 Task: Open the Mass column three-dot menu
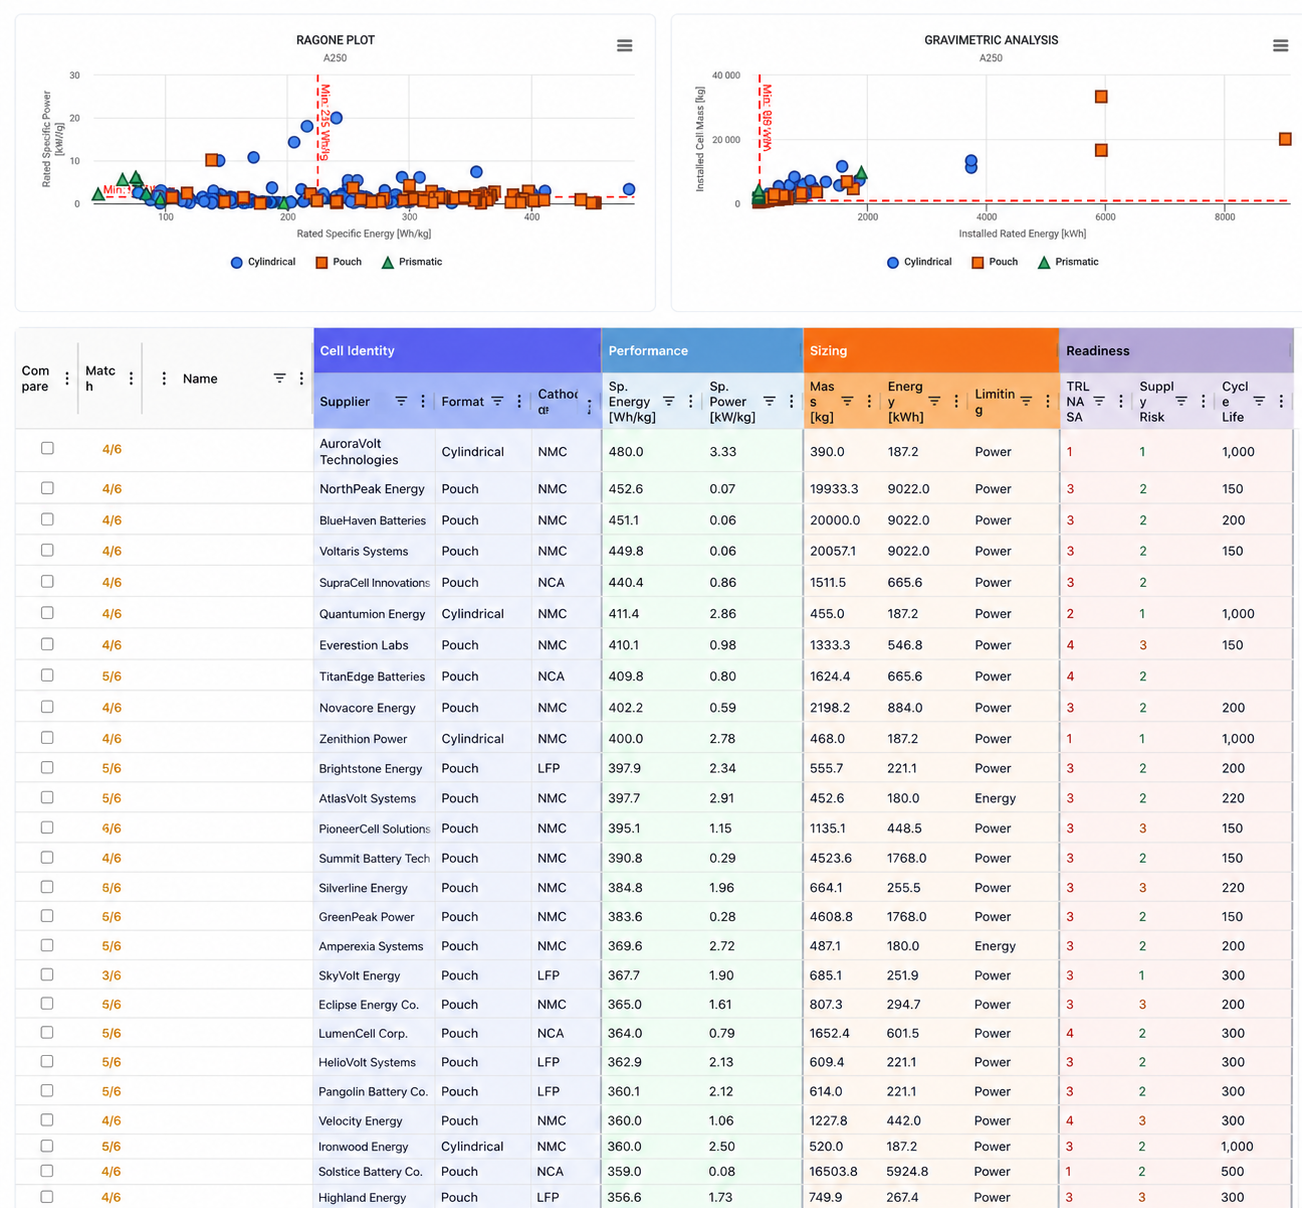tap(869, 401)
